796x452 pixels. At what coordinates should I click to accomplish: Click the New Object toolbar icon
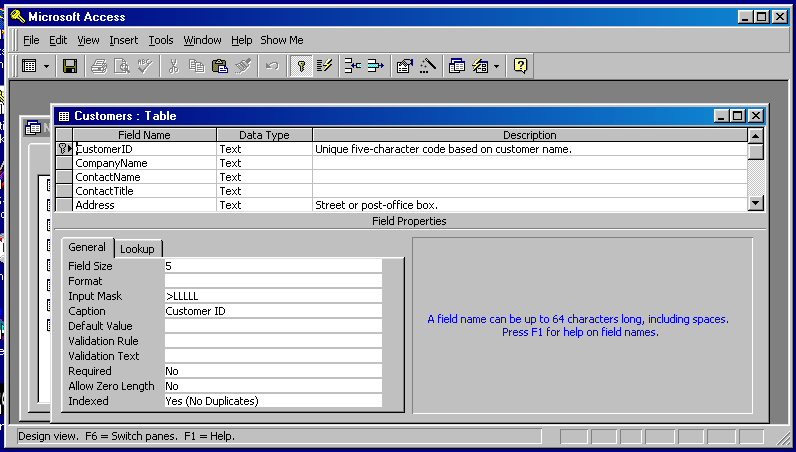point(480,66)
